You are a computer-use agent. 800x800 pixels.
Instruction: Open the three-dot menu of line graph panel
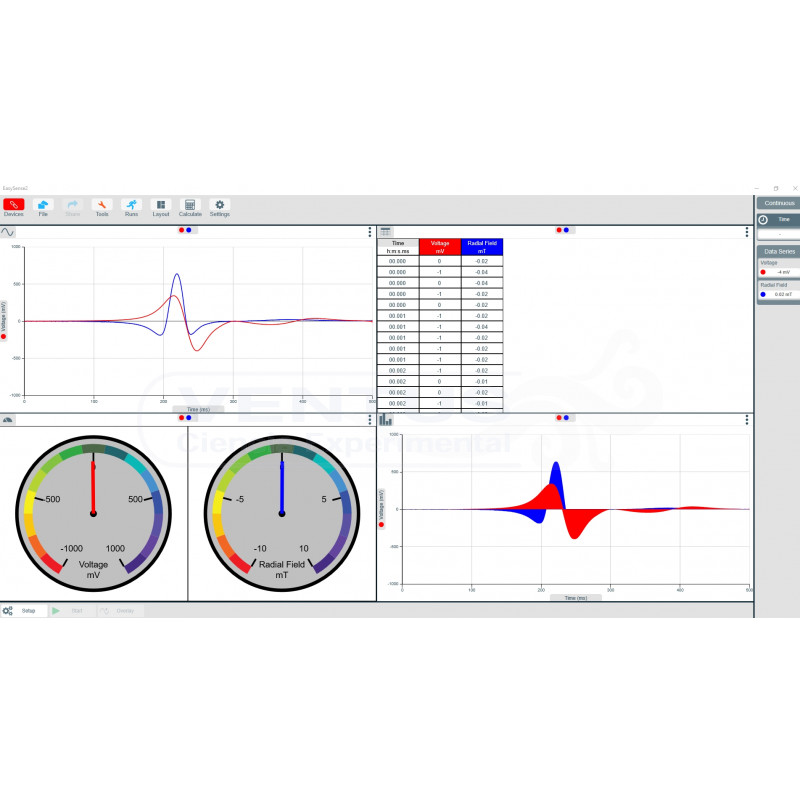369,231
